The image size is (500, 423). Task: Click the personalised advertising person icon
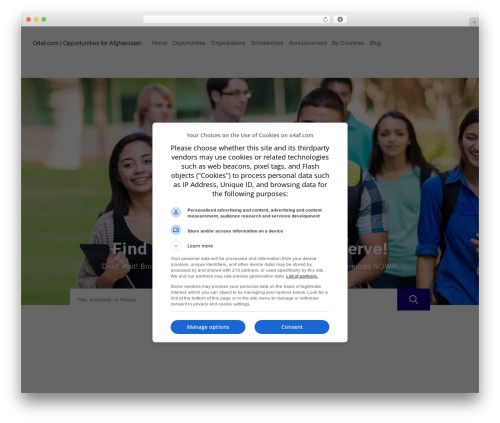(176, 212)
